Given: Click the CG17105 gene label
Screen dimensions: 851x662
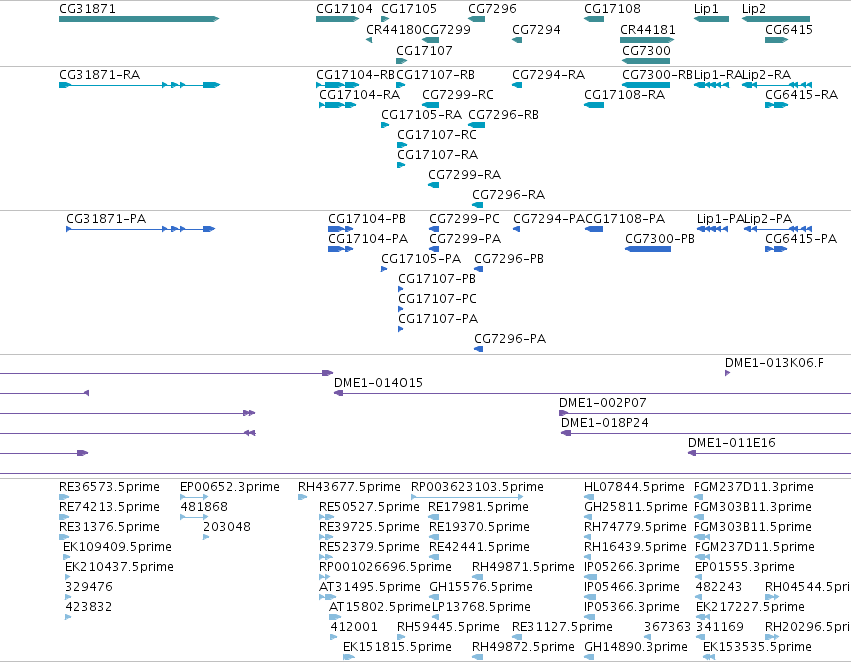Looking at the screenshot, I should (x=409, y=9).
